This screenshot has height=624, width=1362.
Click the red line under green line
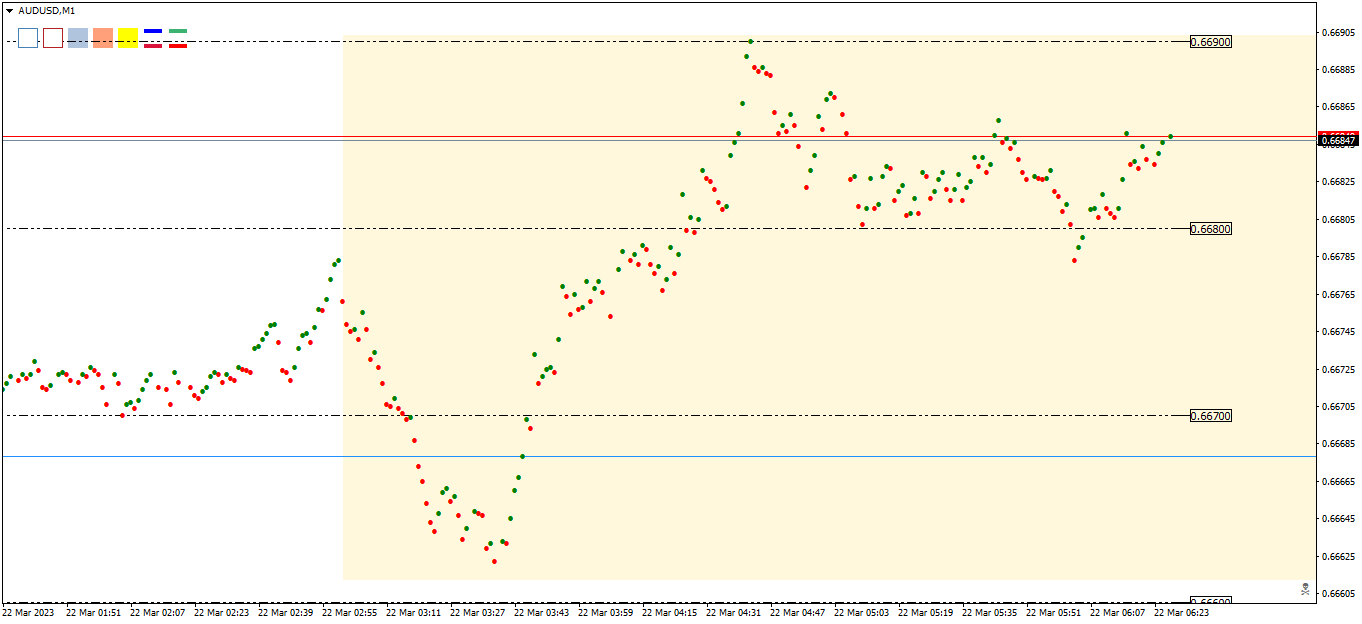point(178,45)
